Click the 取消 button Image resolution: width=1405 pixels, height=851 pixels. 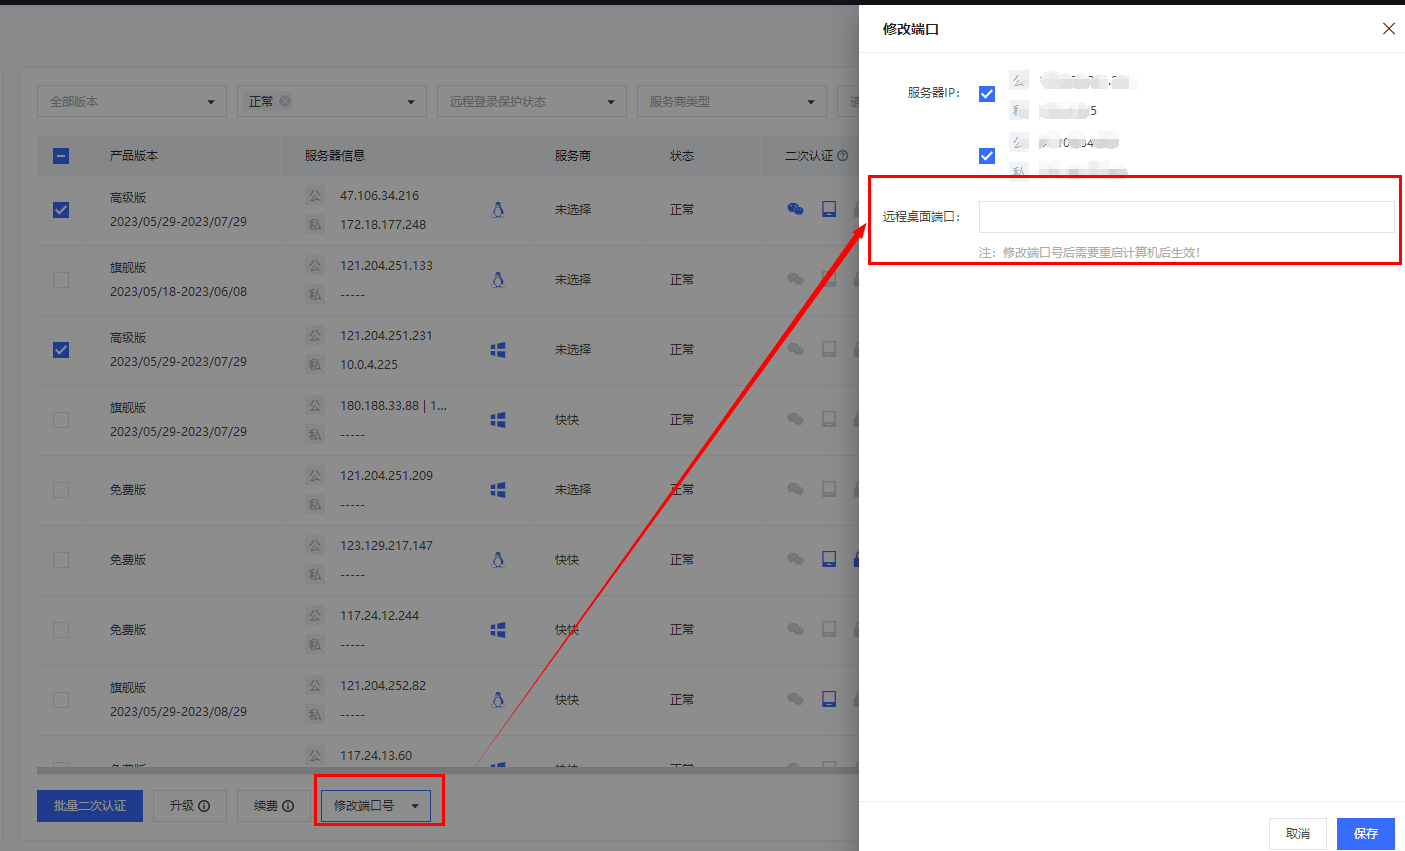point(1297,833)
